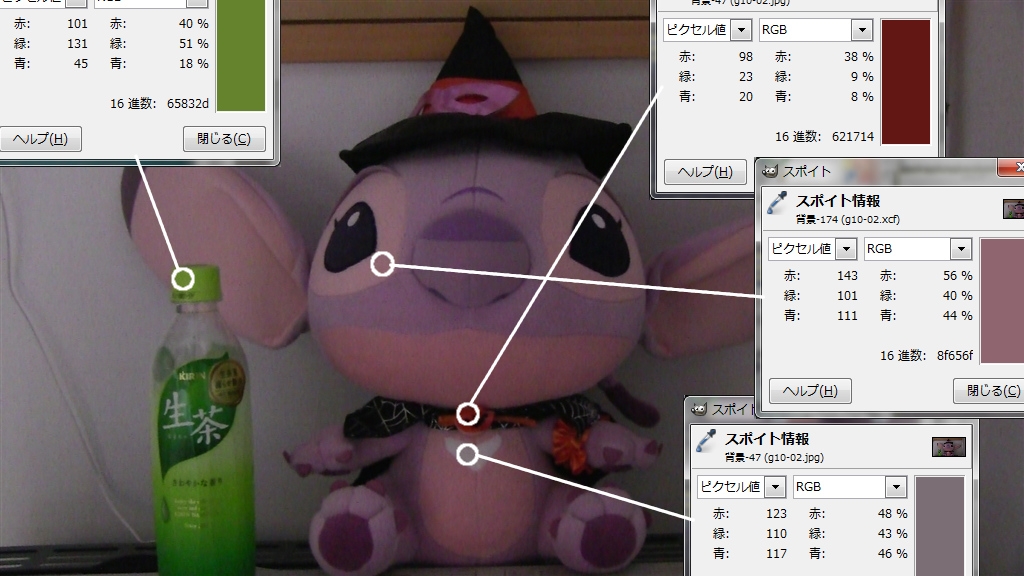Open RGB dropdown in the 背景-174 dialog
This screenshot has height=576, width=1024.
[918, 249]
